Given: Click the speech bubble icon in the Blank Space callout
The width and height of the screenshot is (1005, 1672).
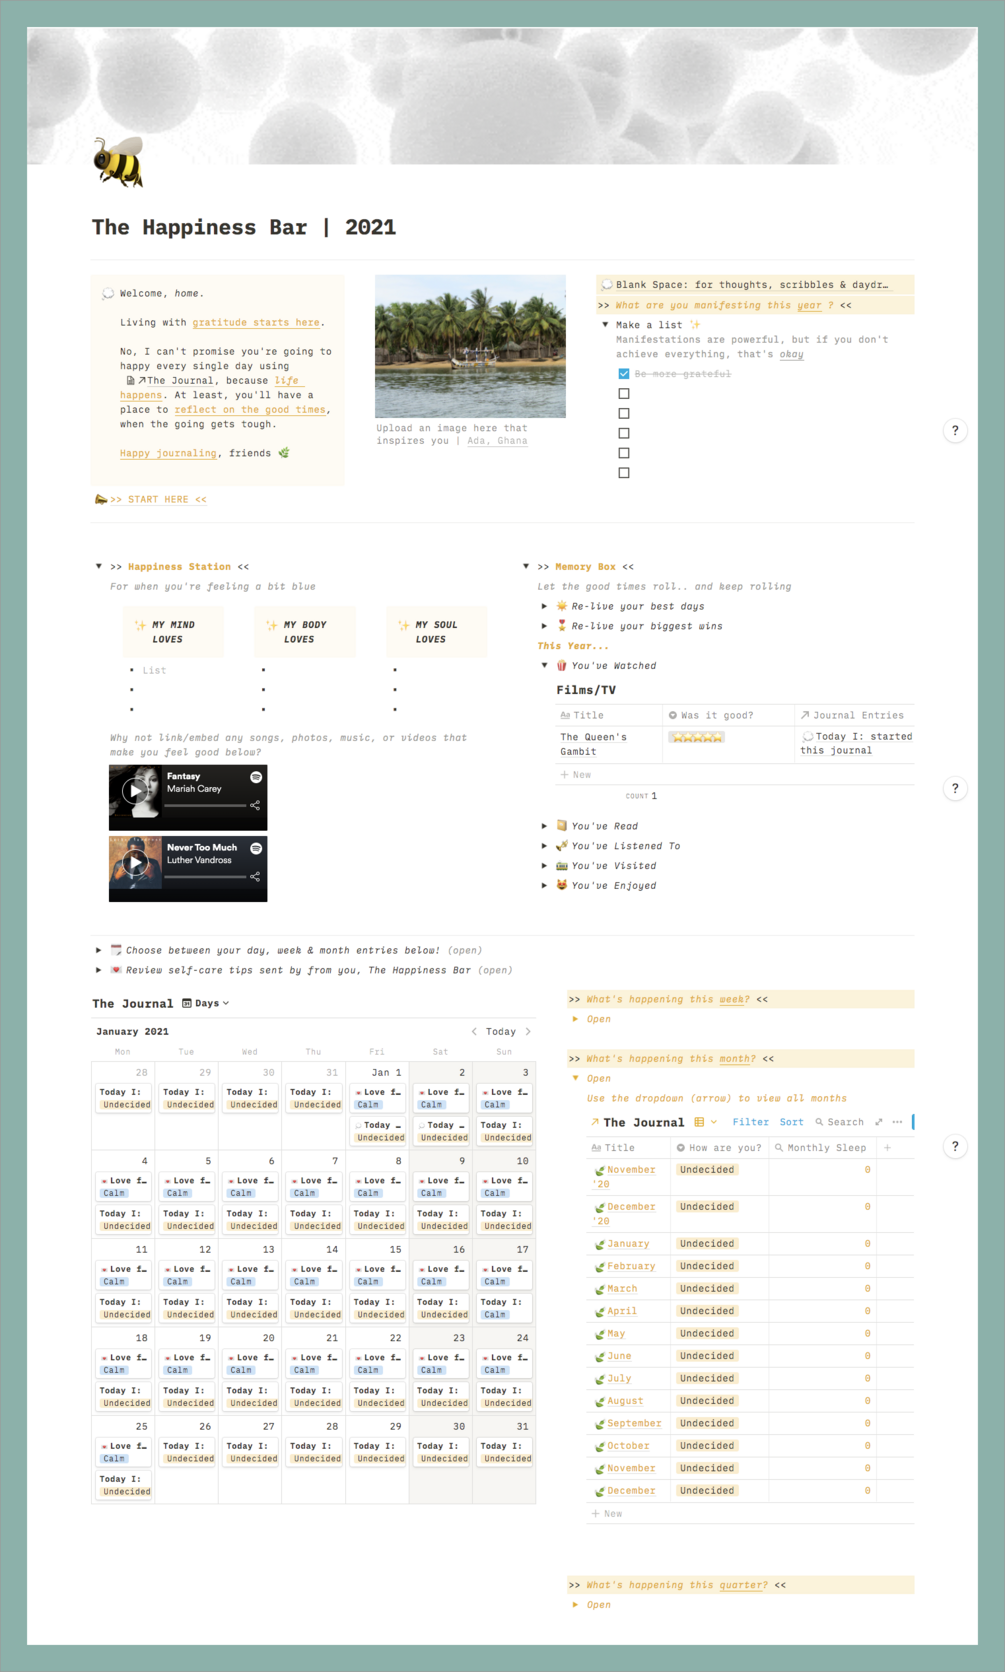Looking at the screenshot, I should (606, 285).
